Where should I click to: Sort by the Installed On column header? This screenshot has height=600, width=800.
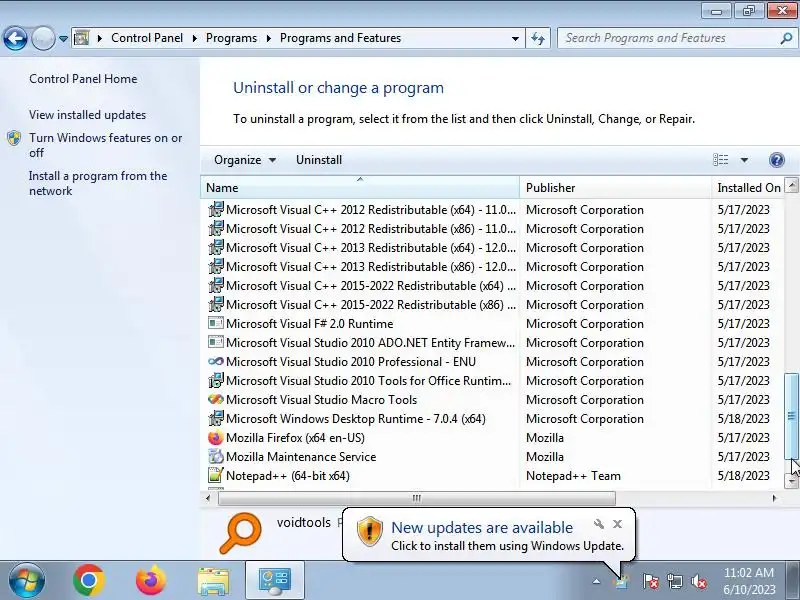click(748, 188)
